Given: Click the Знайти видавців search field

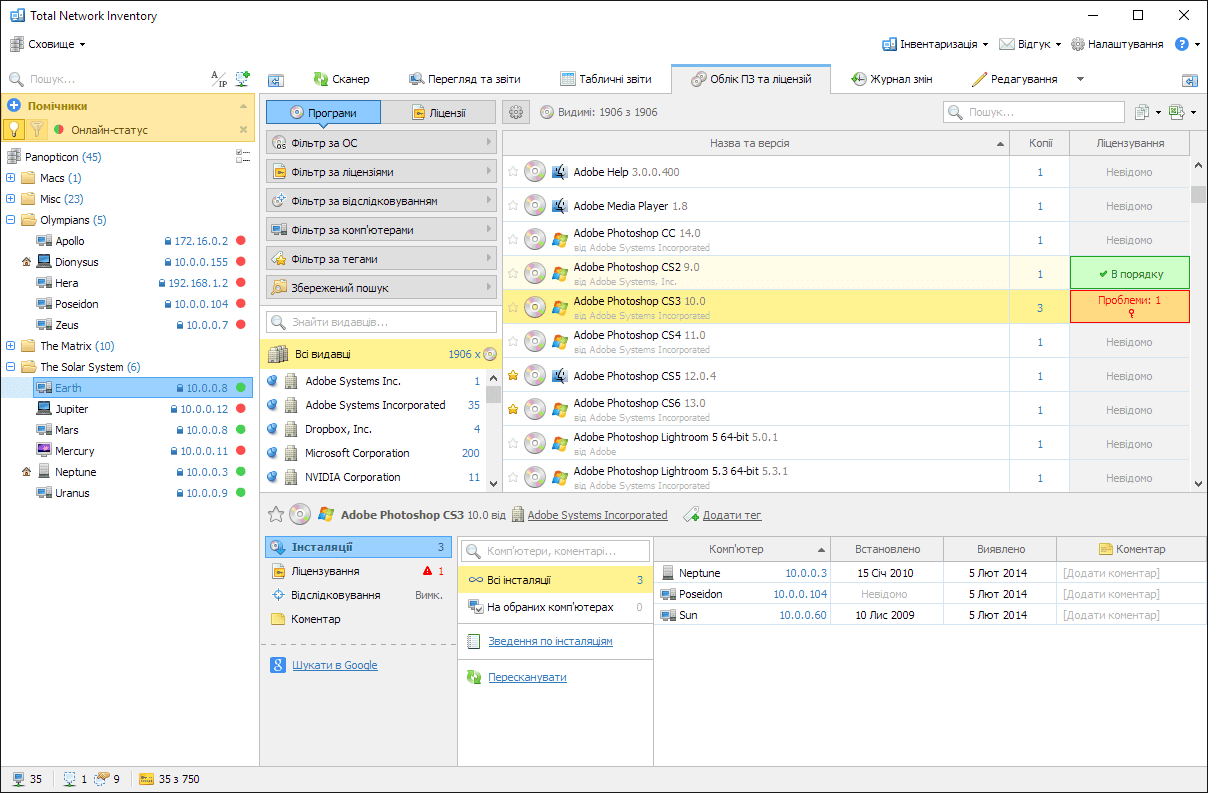Looking at the screenshot, I should tap(381, 322).
